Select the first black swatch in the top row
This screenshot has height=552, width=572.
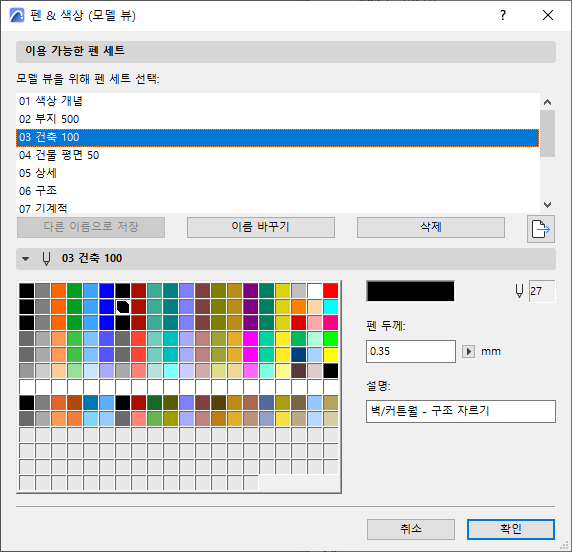click(27, 291)
